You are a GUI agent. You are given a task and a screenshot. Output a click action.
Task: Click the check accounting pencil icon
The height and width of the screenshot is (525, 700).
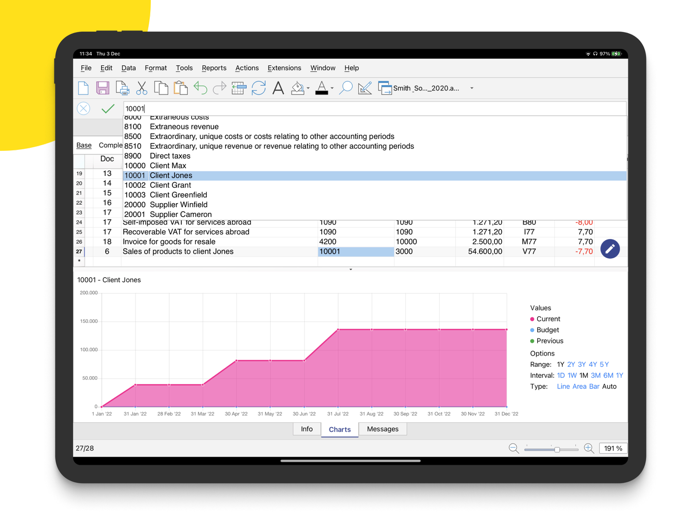tap(365, 88)
